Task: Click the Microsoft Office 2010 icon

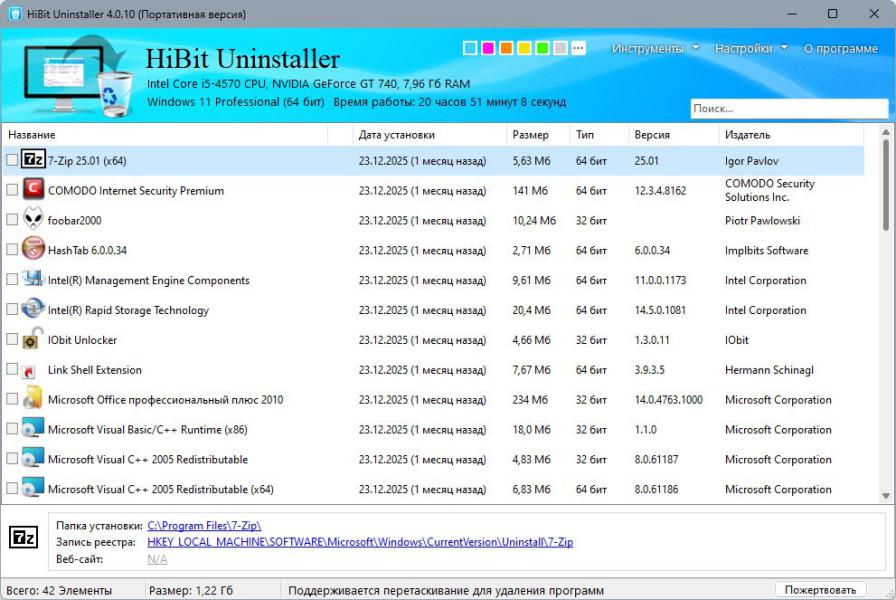Action: point(33,400)
